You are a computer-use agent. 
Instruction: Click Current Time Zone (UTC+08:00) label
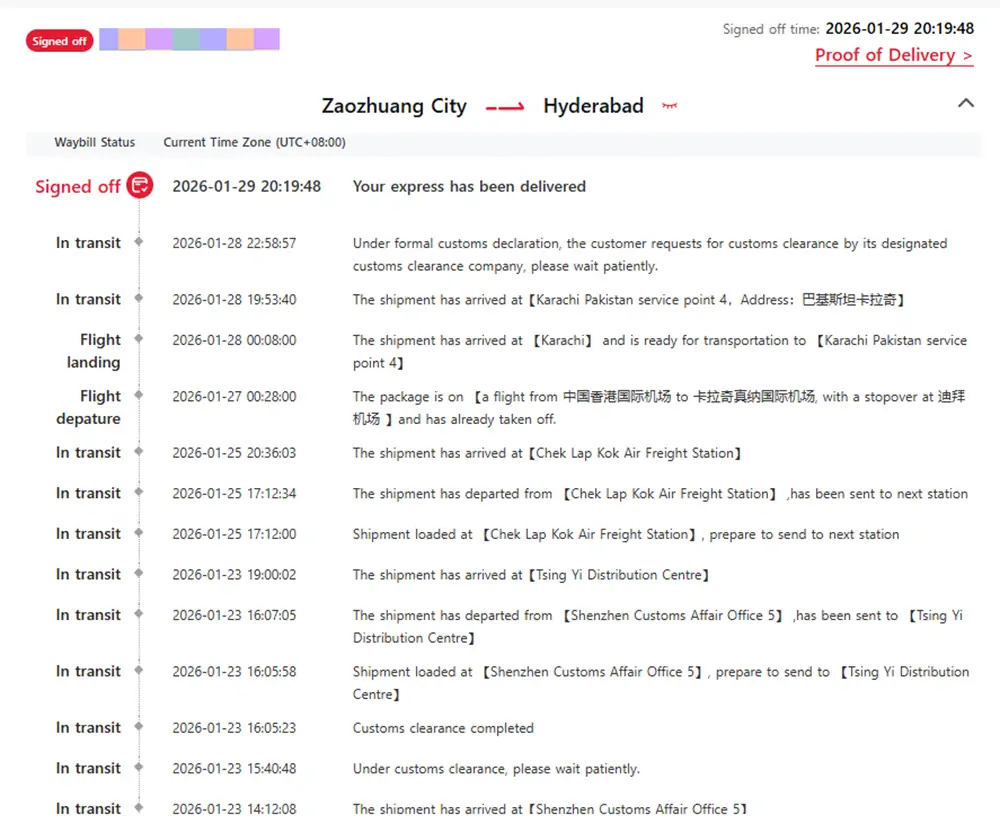254,142
